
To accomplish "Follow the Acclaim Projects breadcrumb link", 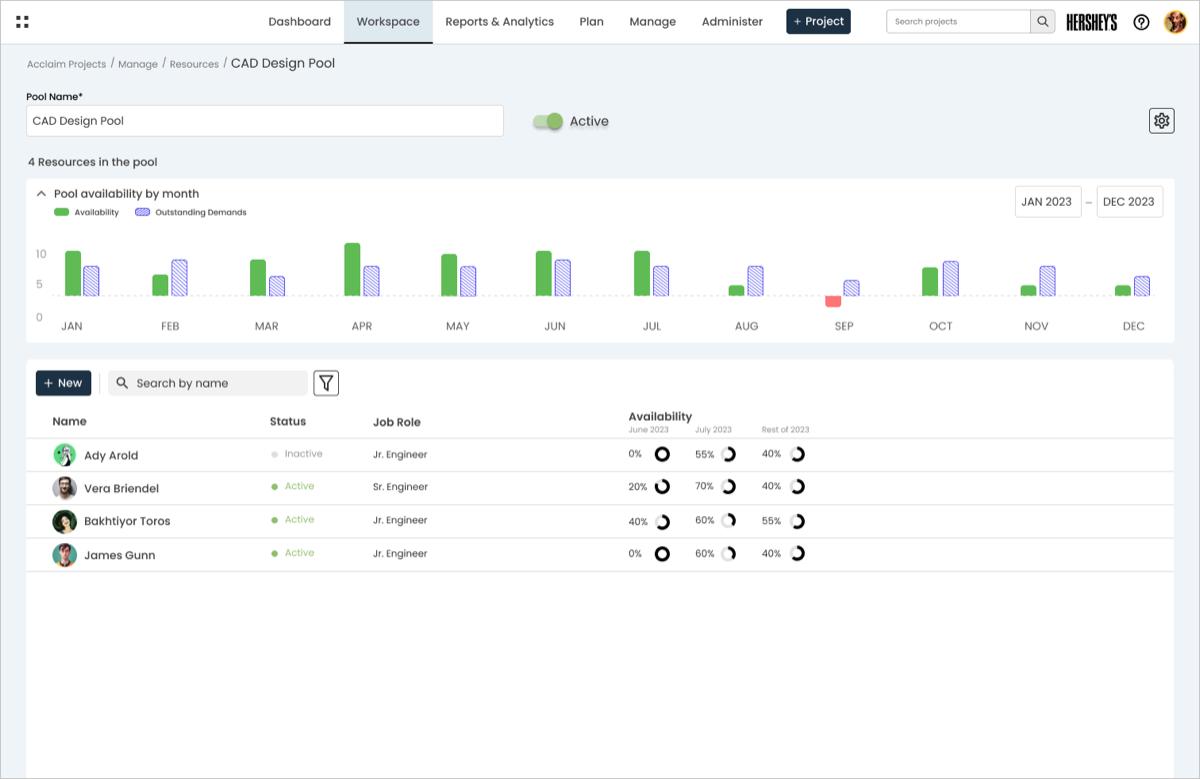I will tap(66, 64).
